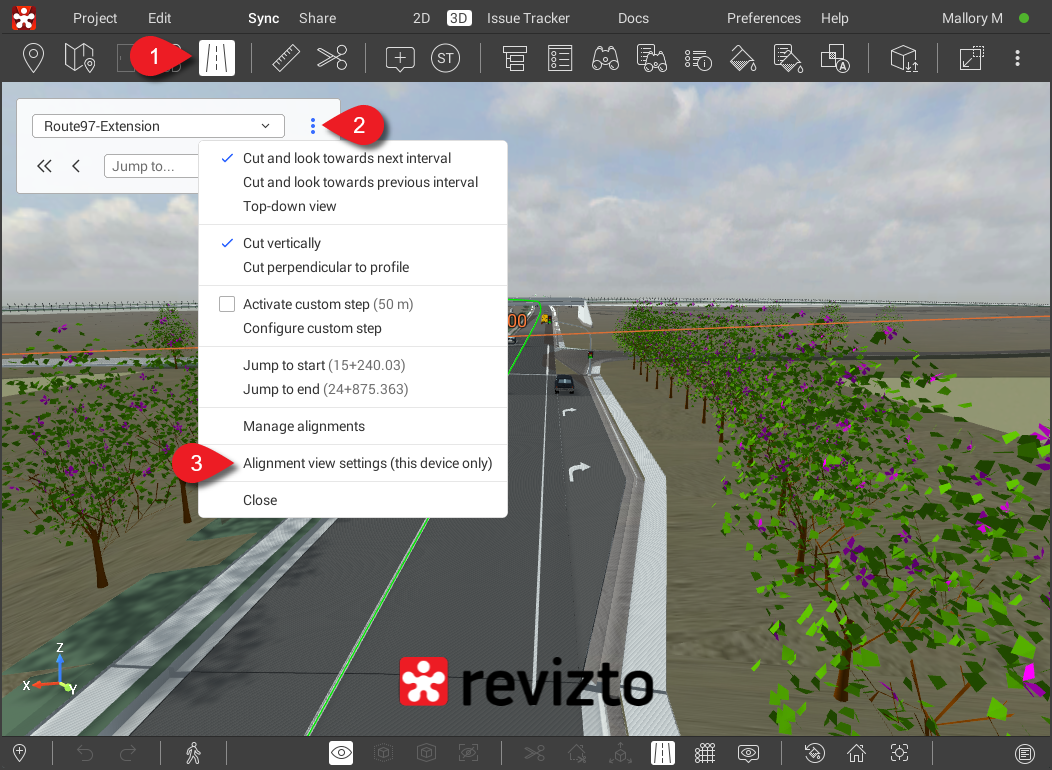1052x770 pixels.
Task: Open the Issue Tracker tab
Action: click(528, 18)
